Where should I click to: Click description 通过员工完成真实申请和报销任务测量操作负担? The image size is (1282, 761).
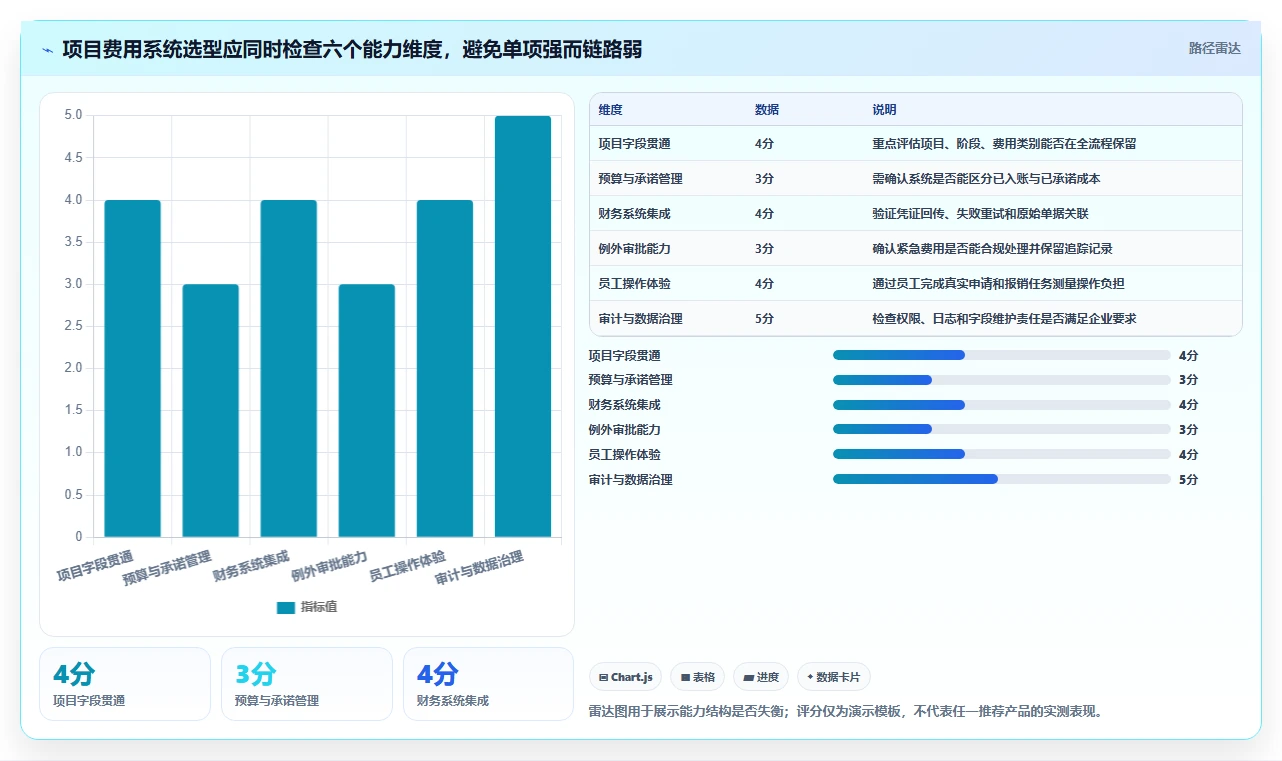pos(998,284)
